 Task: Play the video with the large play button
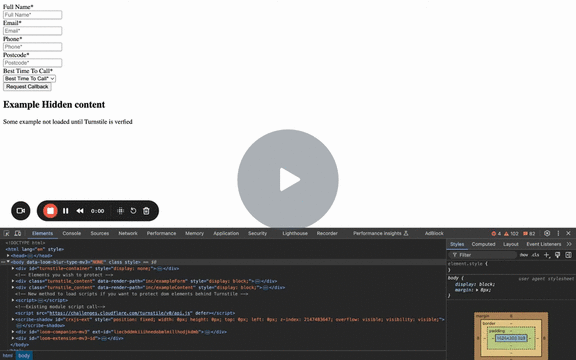(x=288, y=180)
